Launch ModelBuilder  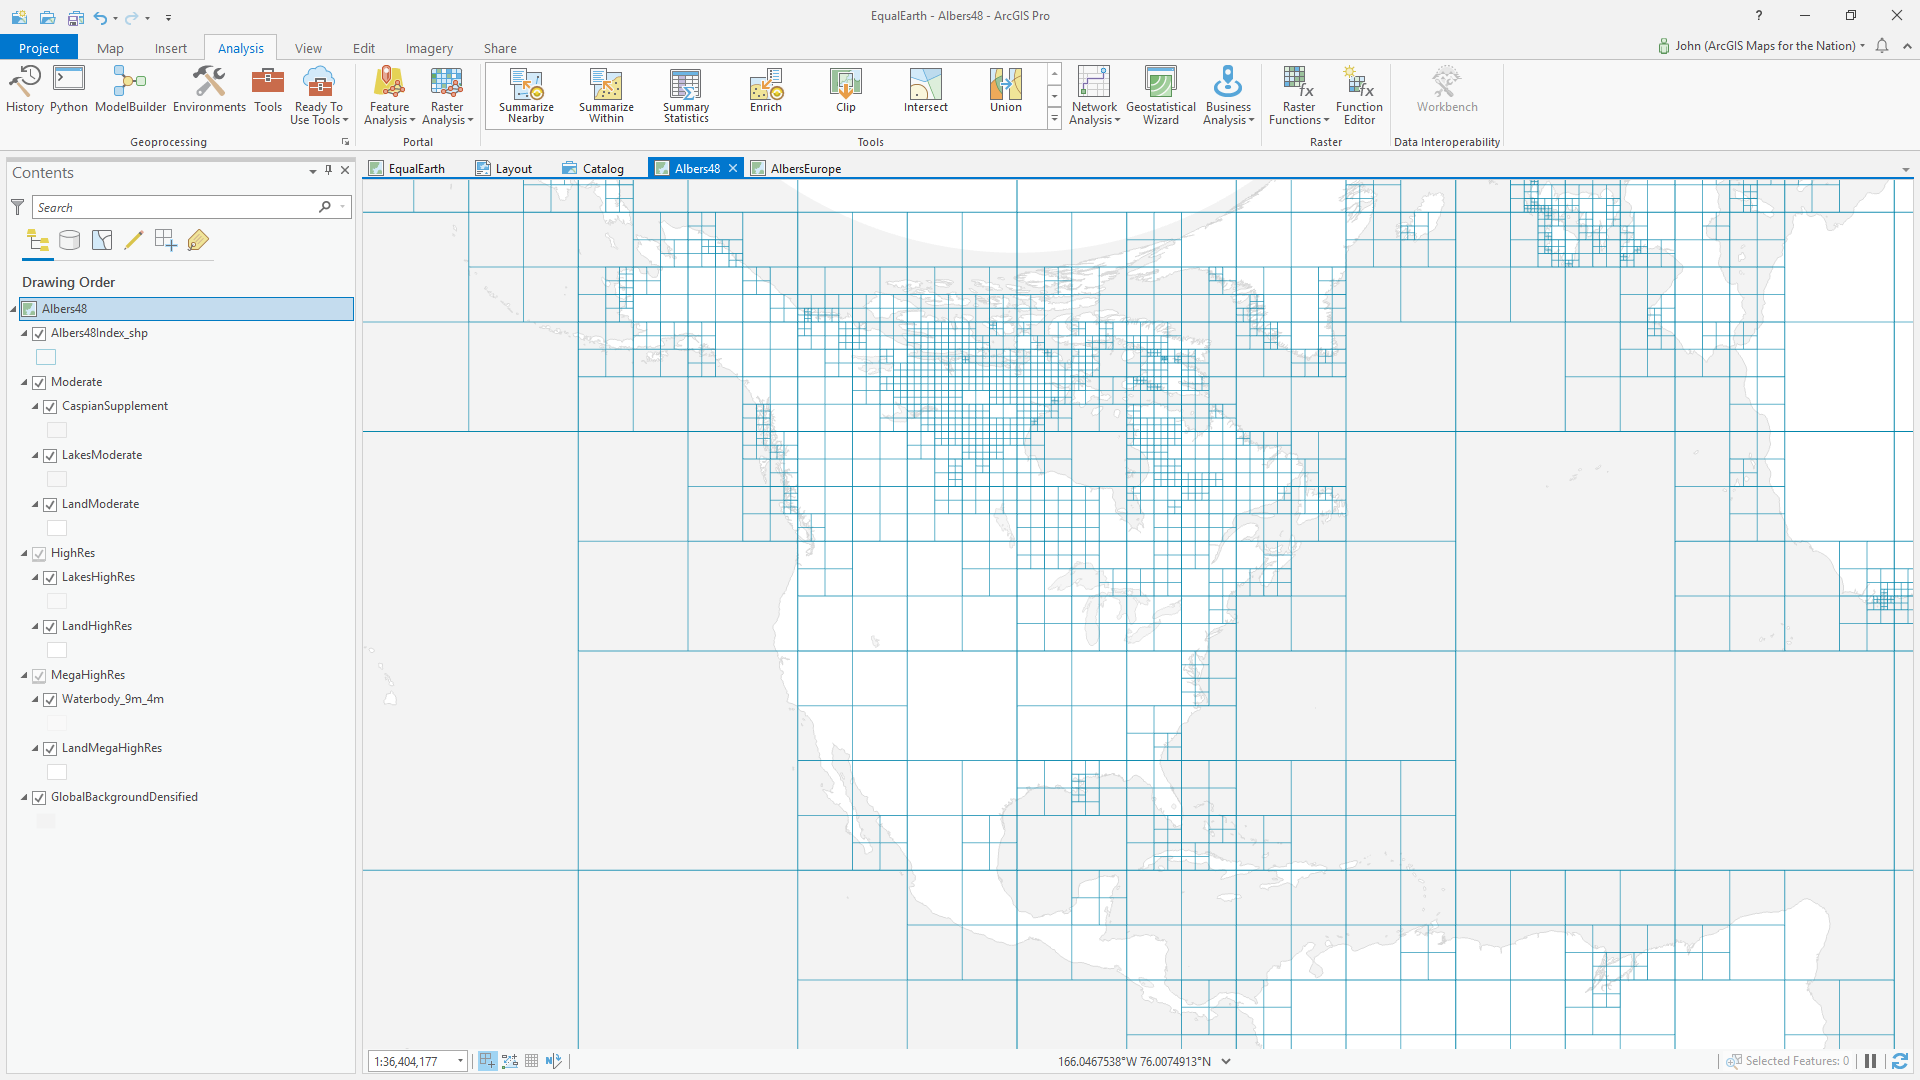[x=130, y=91]
